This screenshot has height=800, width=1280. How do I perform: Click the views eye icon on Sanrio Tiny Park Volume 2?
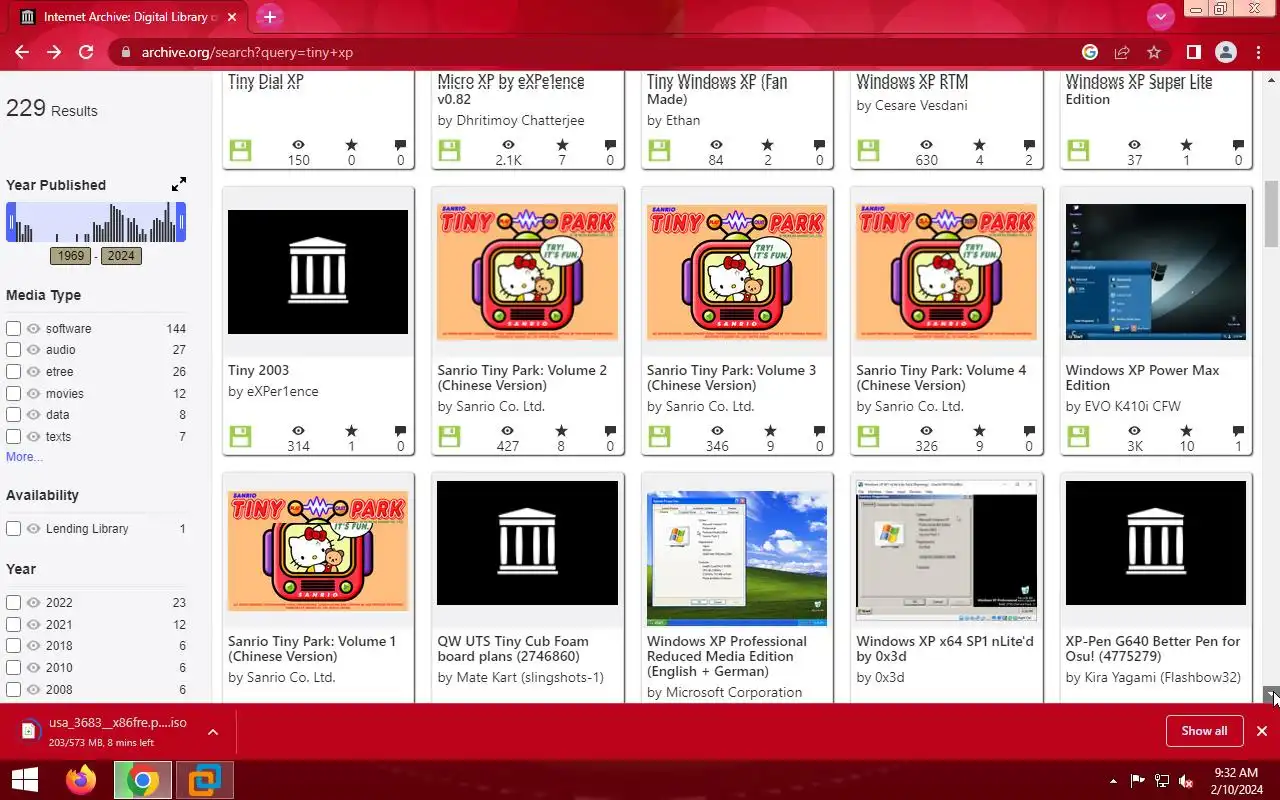(508, 431)
